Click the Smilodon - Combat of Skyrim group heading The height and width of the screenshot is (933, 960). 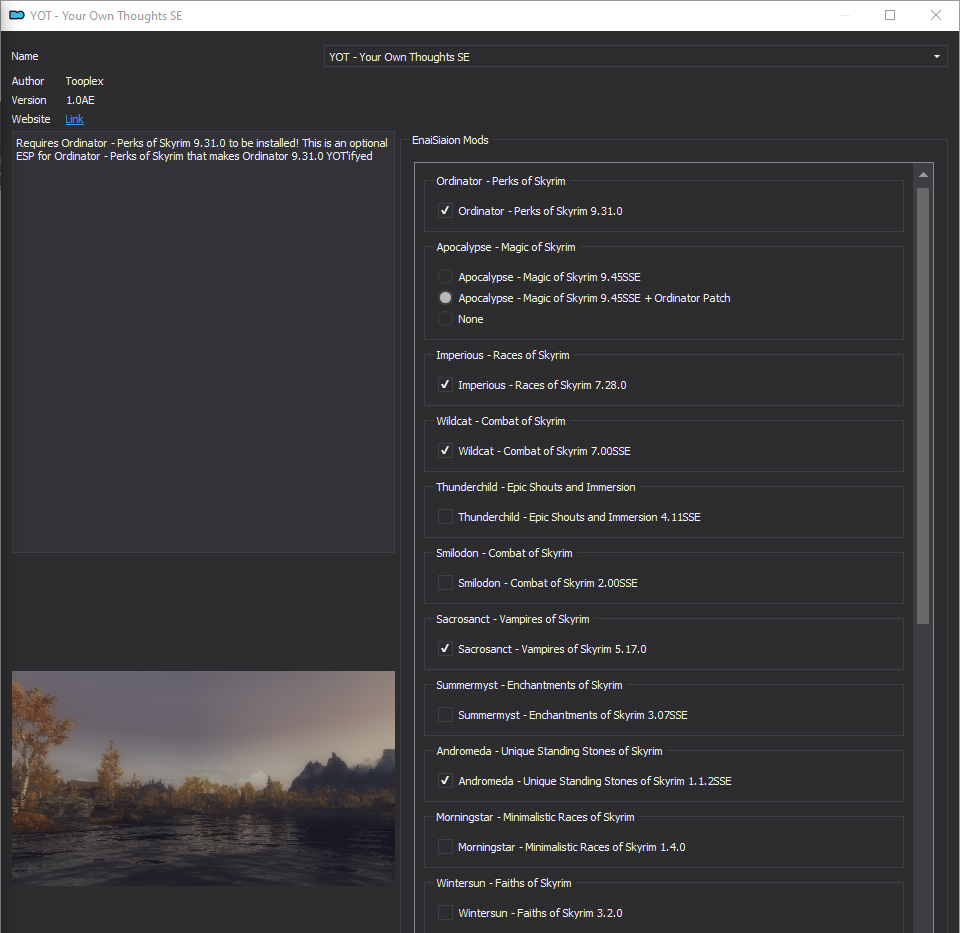point(504,553)
